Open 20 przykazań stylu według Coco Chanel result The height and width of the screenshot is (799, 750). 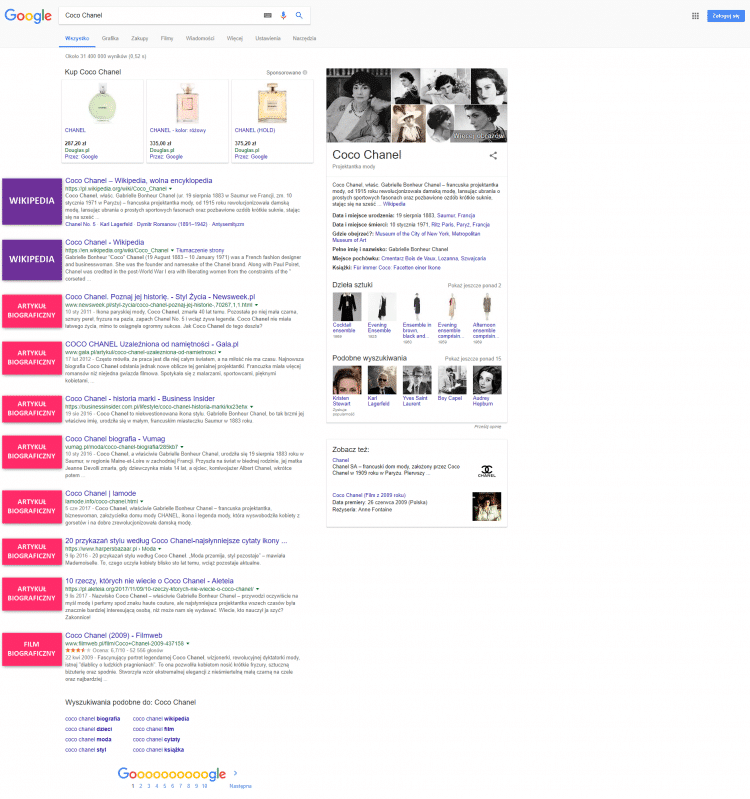coord(176,541)
